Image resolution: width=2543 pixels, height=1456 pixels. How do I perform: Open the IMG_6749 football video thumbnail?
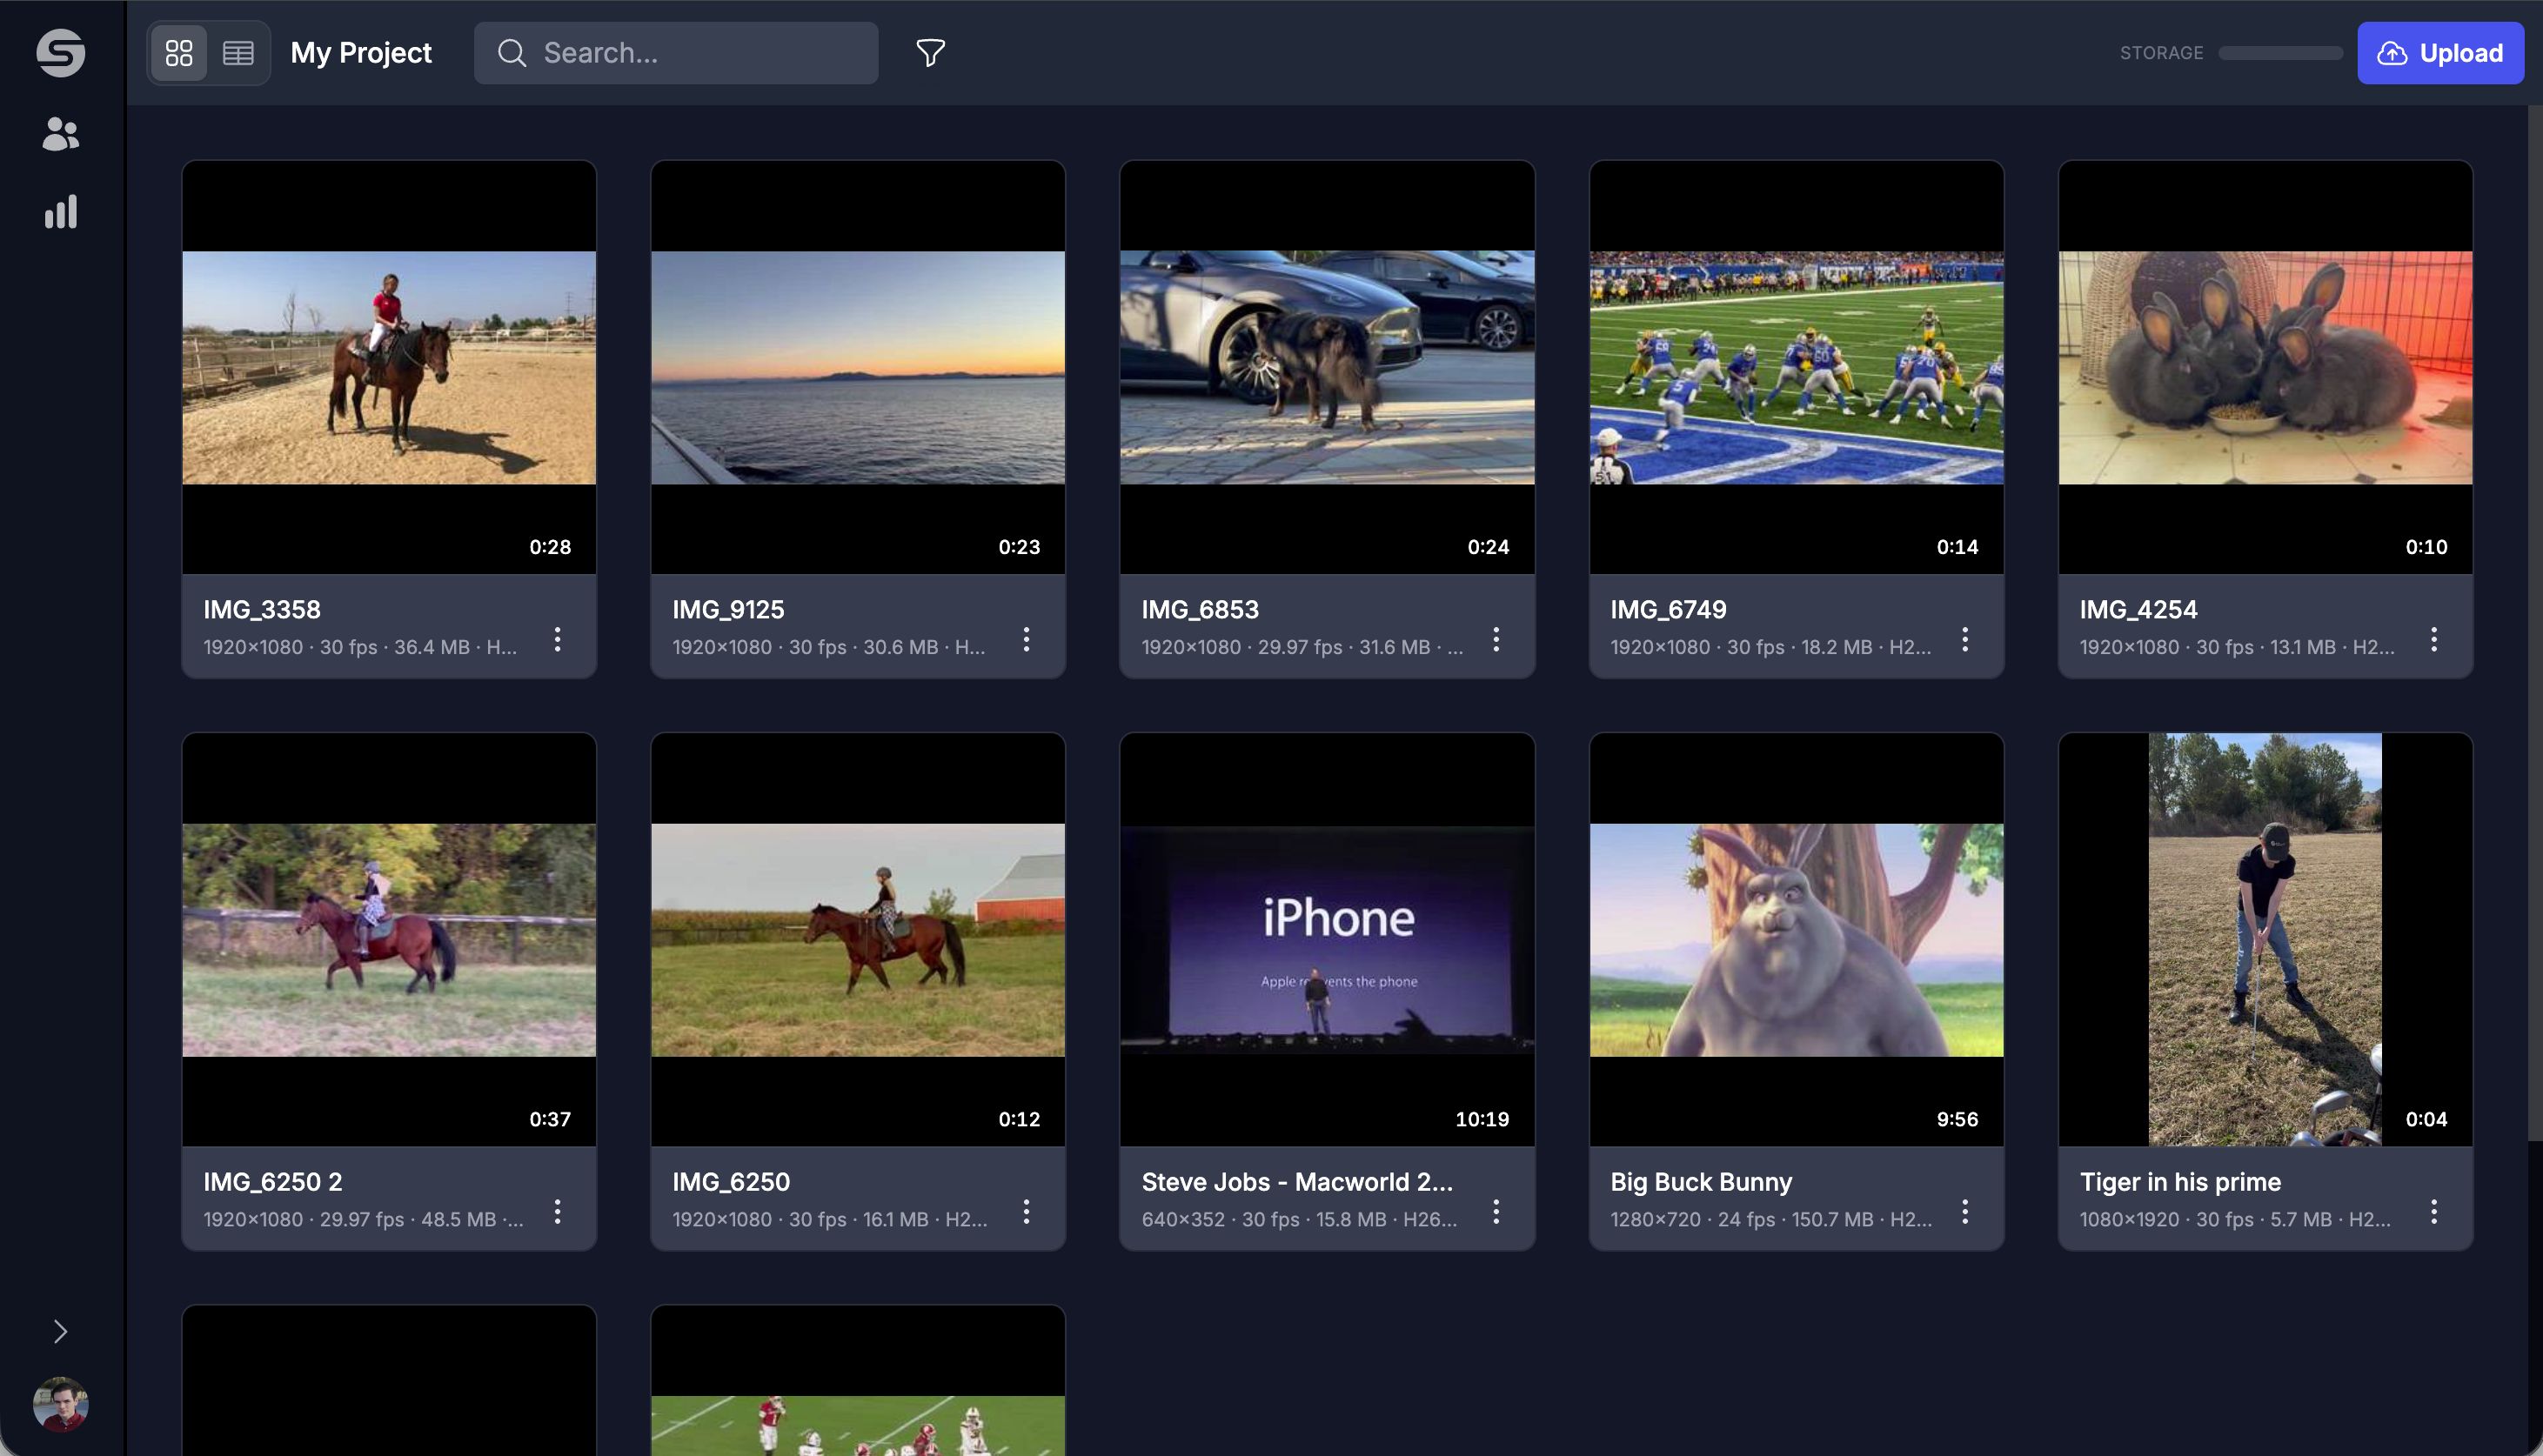[x=1795, y=367]
